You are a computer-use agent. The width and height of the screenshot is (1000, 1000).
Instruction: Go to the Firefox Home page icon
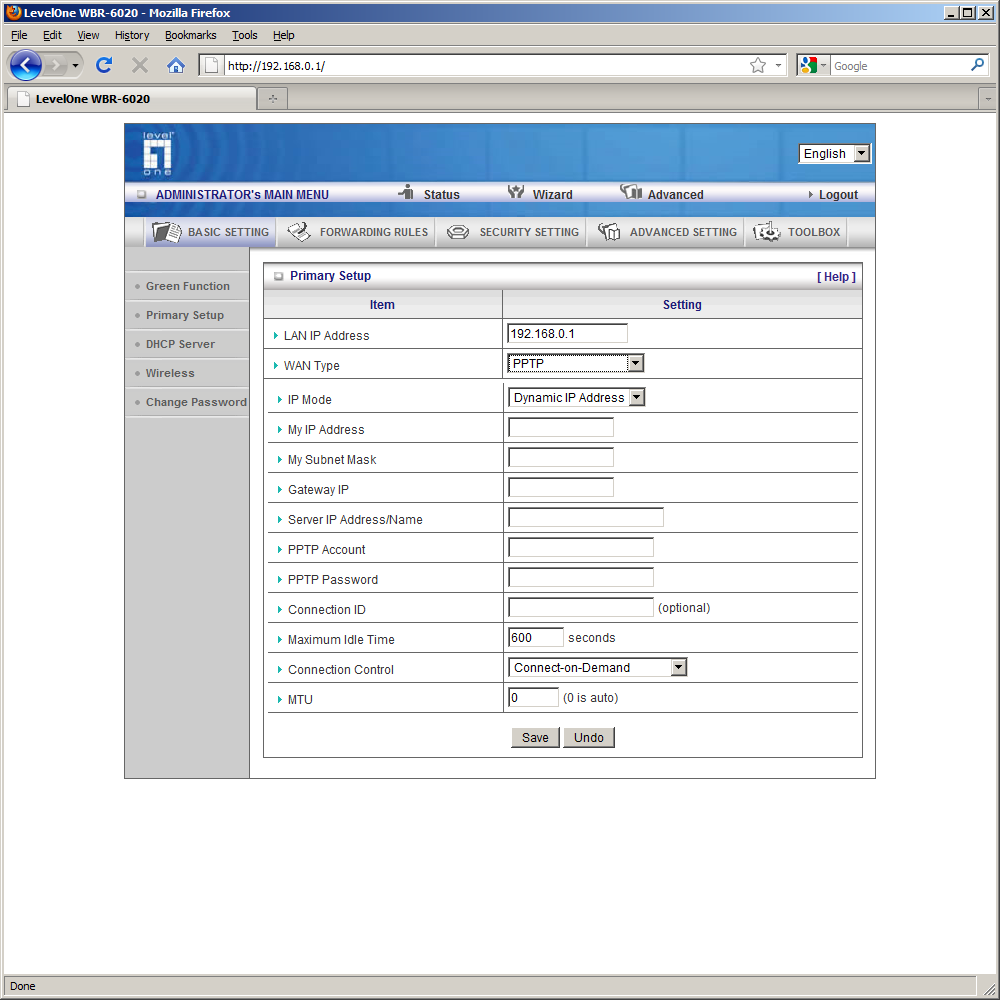pyautogui.click(x=176, y=65)
